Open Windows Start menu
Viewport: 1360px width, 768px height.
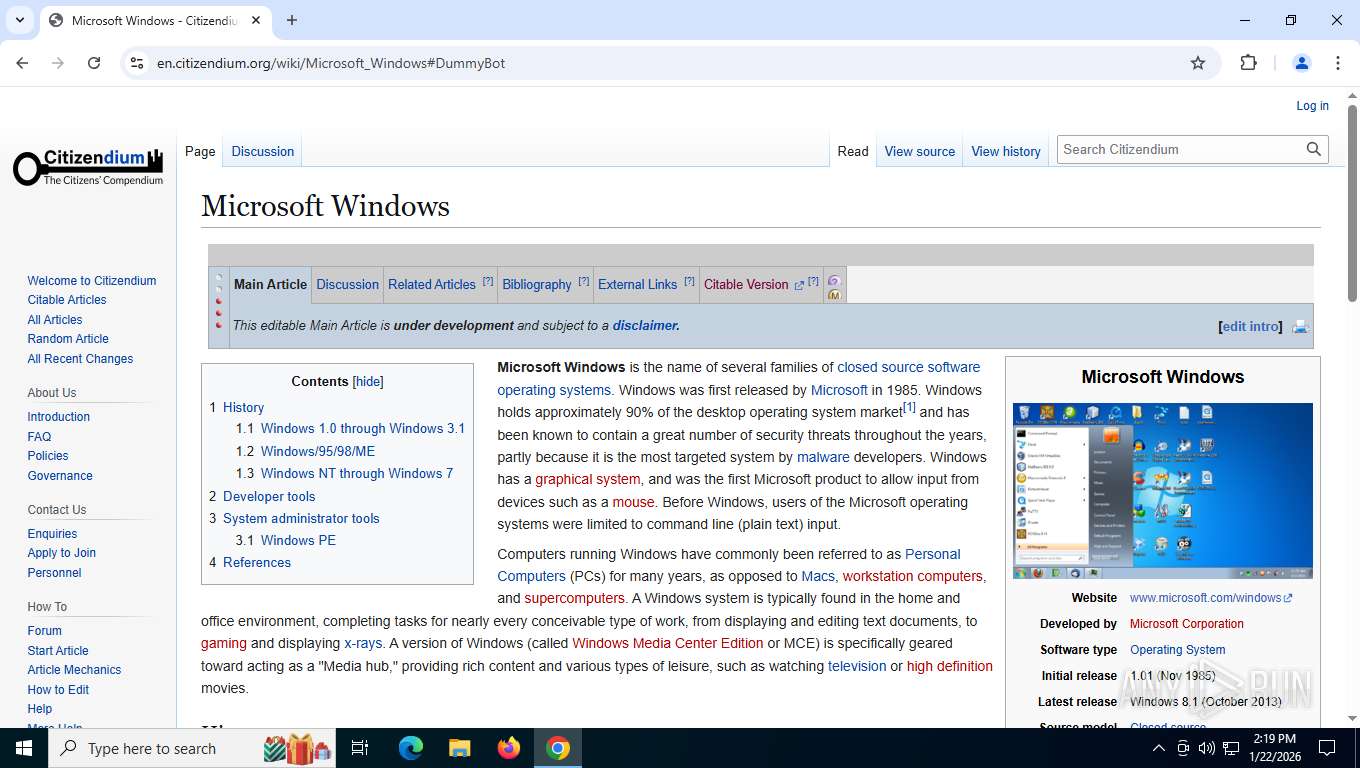24,748
